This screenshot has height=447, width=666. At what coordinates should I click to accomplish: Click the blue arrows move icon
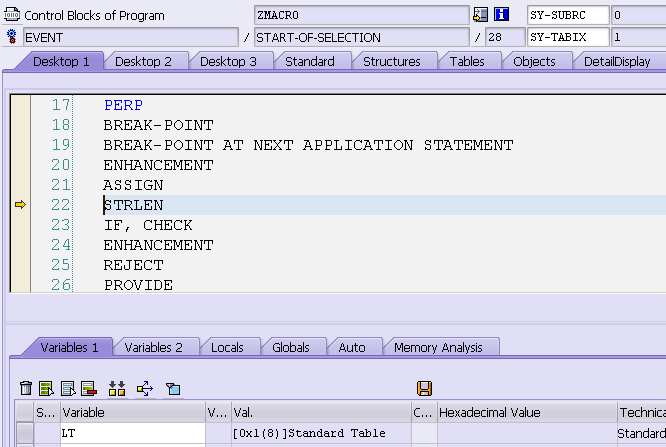(145, 388)
